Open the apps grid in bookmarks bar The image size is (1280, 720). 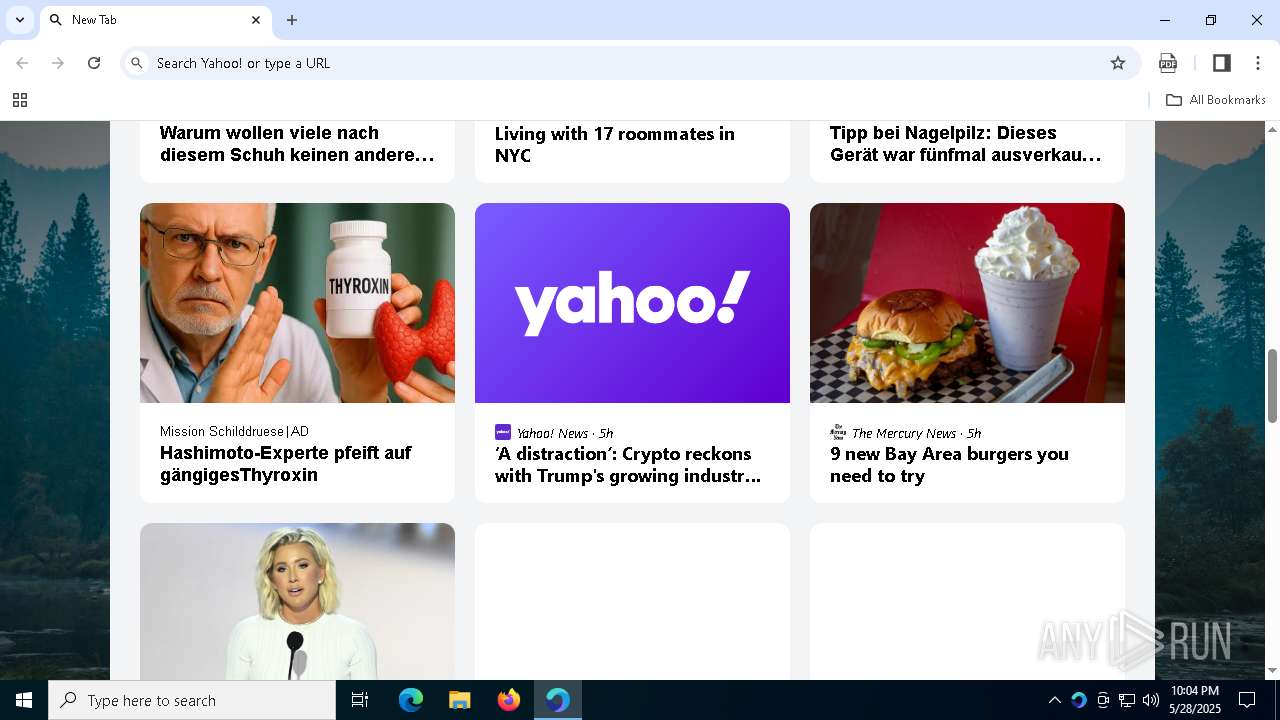pos(20,100)
